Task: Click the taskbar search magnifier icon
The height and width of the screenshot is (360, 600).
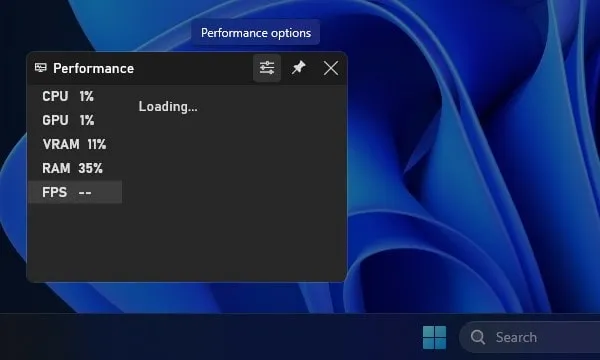Action: pyautogui.click(x=478, y=337)
